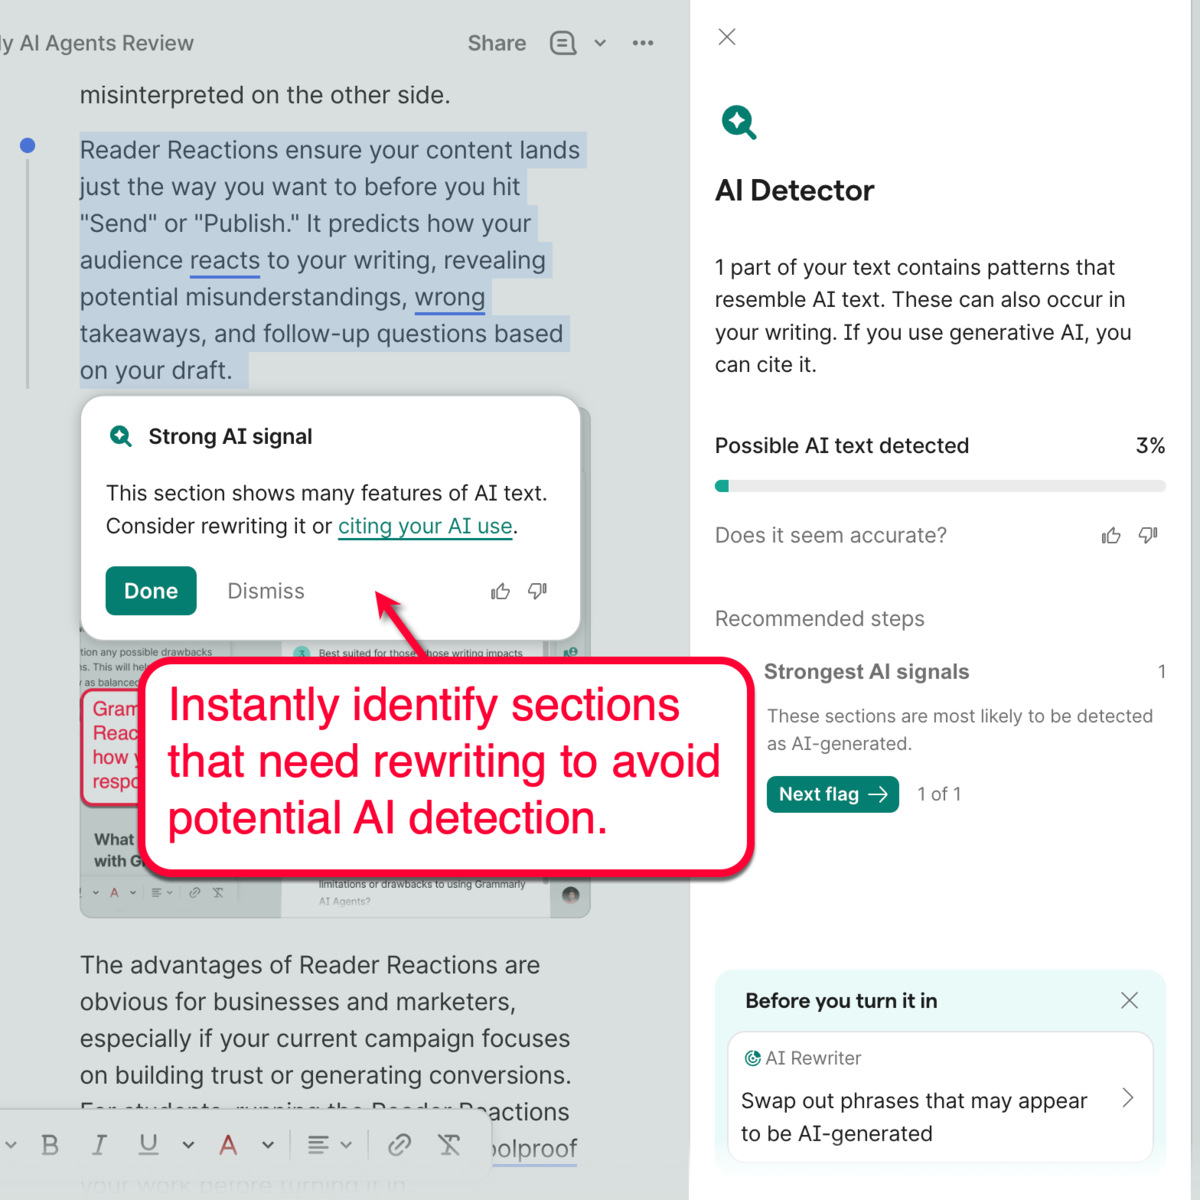Expand the comments dropdown chevron
1200x1200 pixels.
click(x=600, y=43)
